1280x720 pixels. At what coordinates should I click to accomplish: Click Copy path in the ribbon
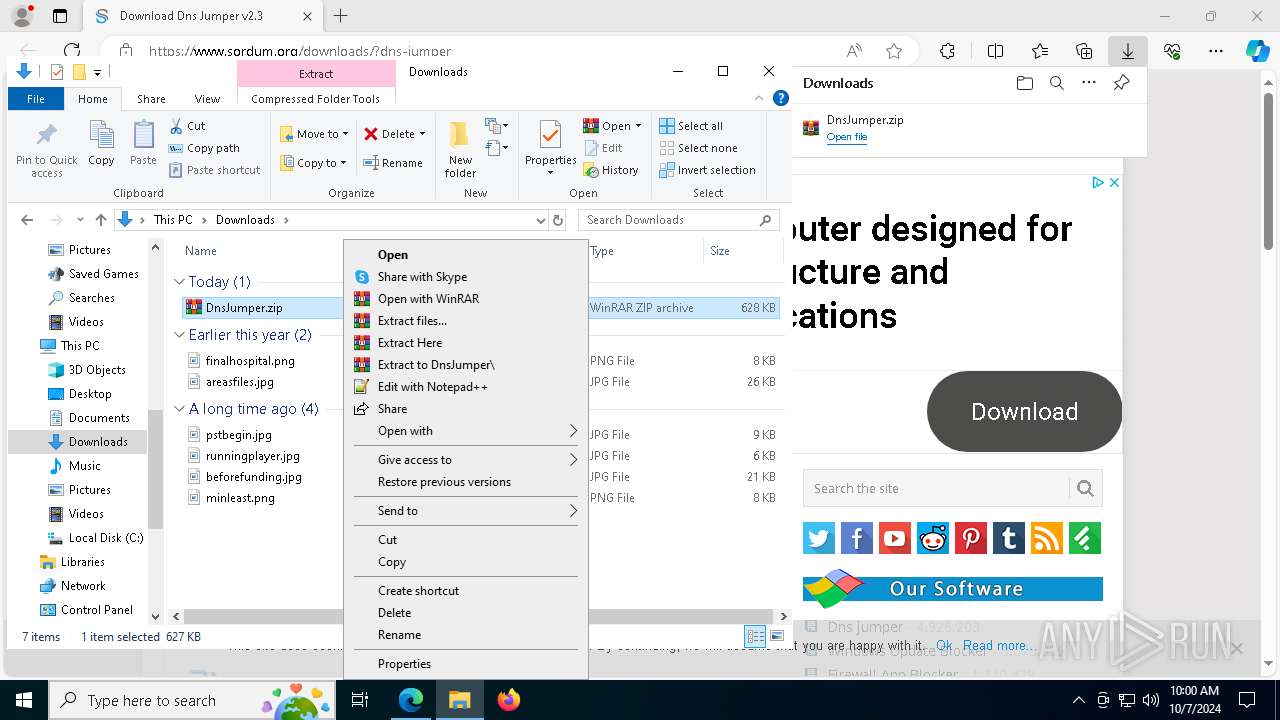204,148
